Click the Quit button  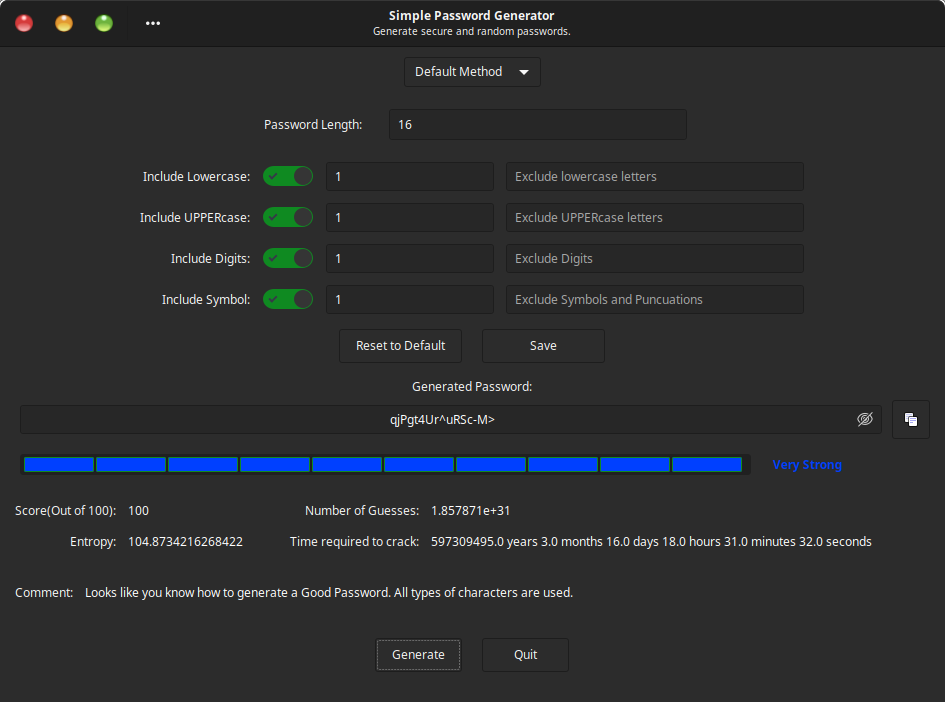coord(525,655)
